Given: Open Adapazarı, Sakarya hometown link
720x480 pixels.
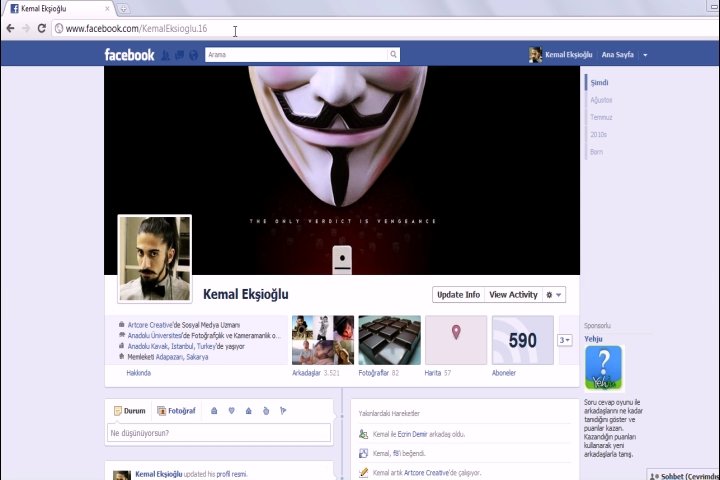Looking at the screenshot, I should tap(182, 357).
